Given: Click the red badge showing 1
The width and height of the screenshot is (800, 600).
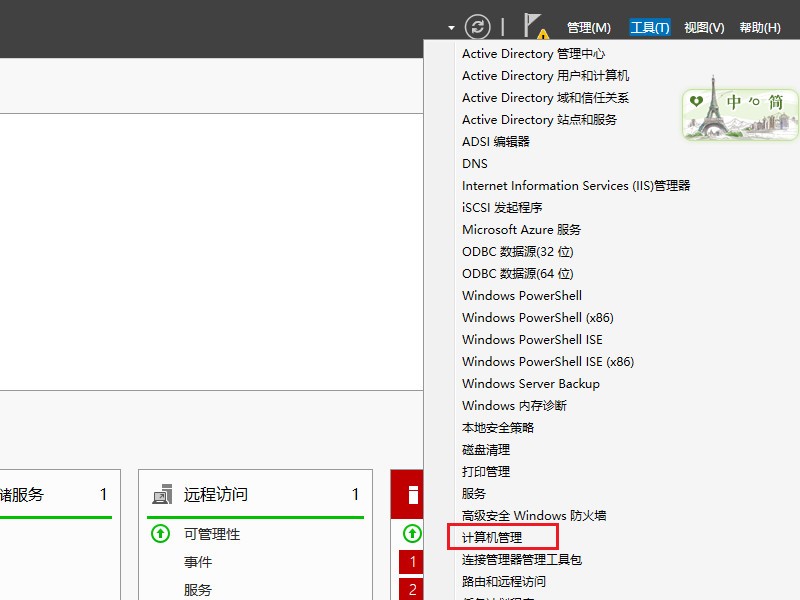Looking at the screenshot, I should click(411, 562).
